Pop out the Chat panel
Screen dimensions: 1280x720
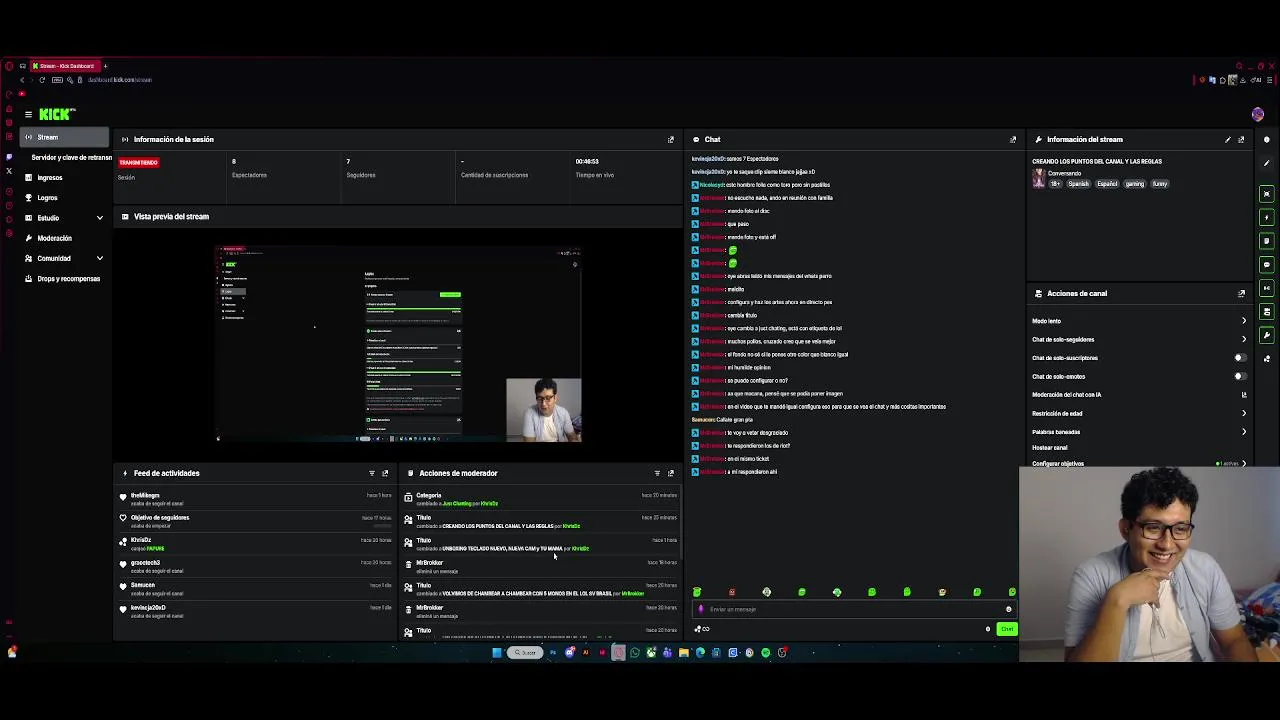point(1012,140)
